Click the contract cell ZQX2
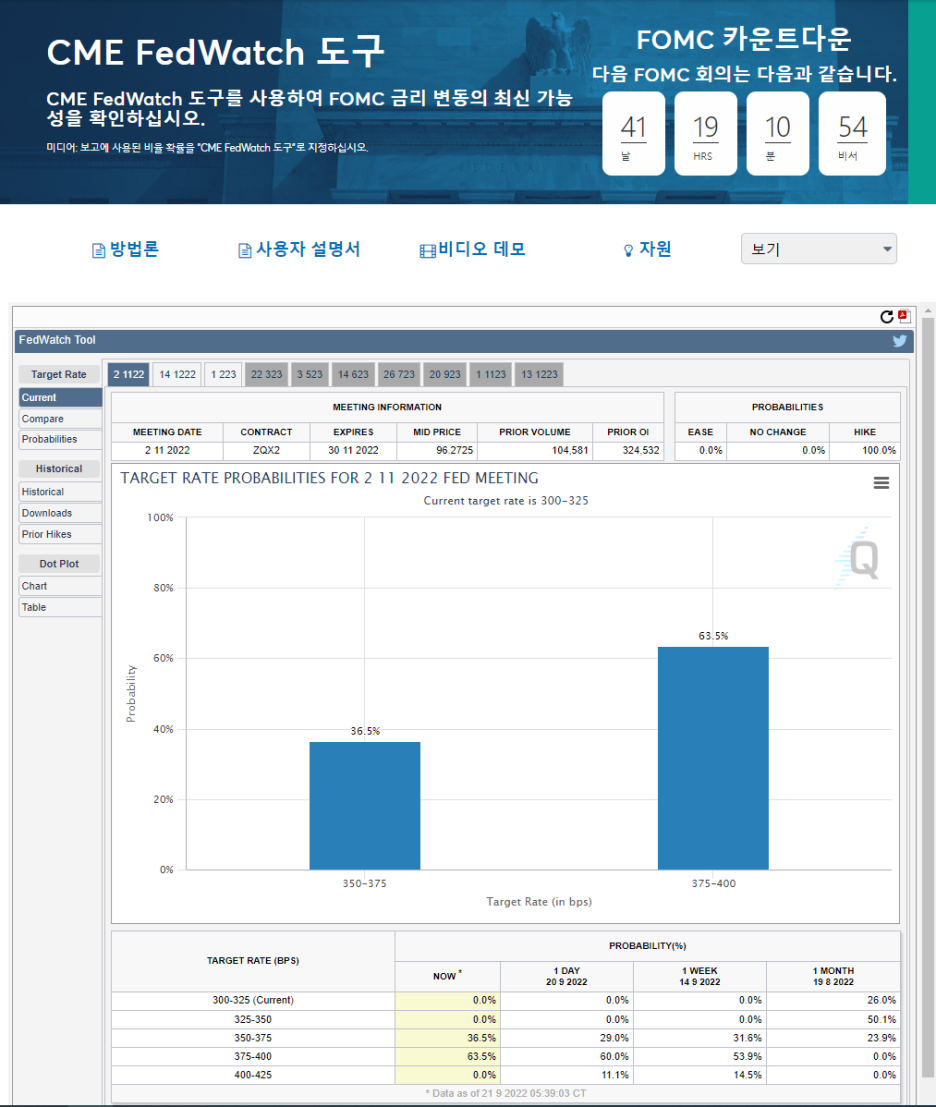The image size is (936, 1107). 266,450
